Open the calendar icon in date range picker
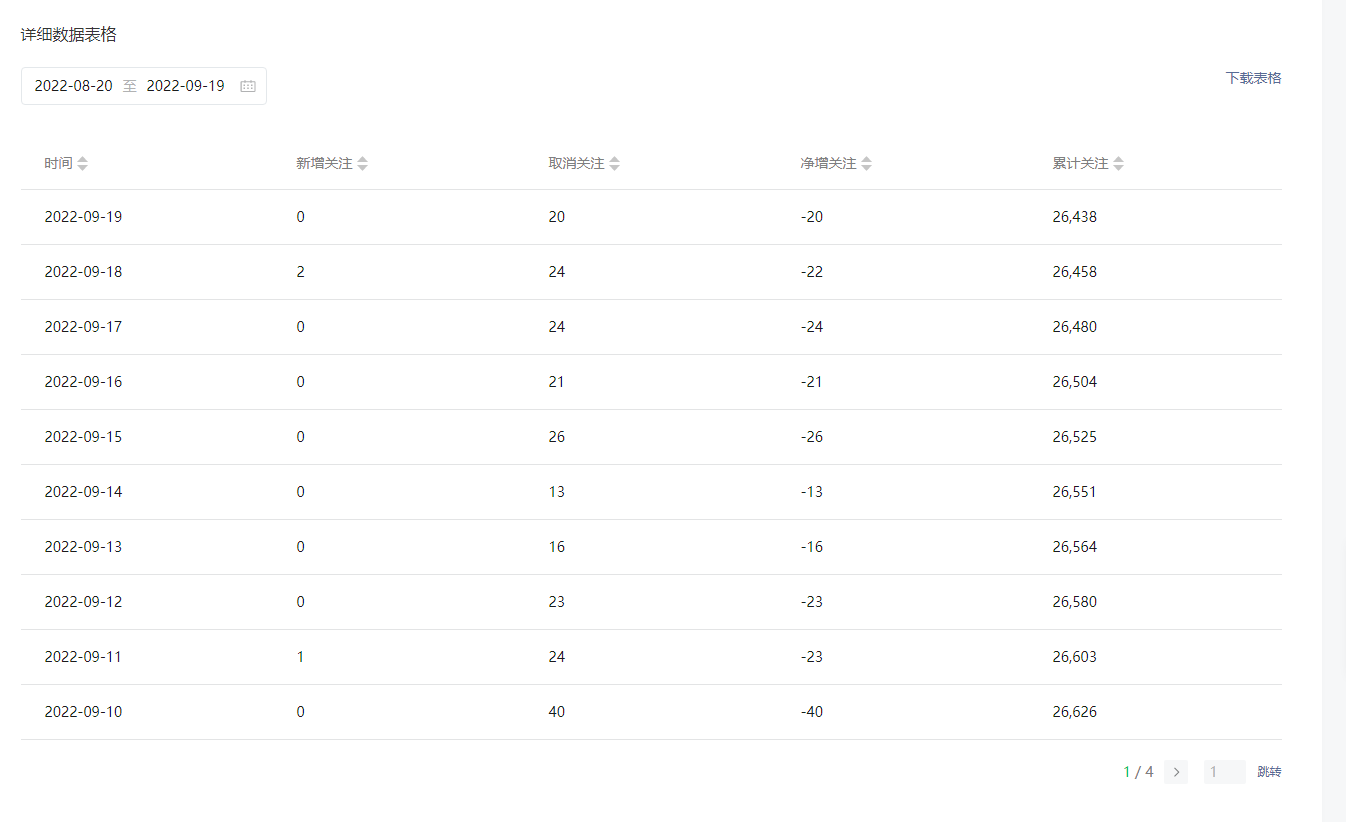Image resolution: width=1346 pixels, height=822 pixels. [248, 86]
